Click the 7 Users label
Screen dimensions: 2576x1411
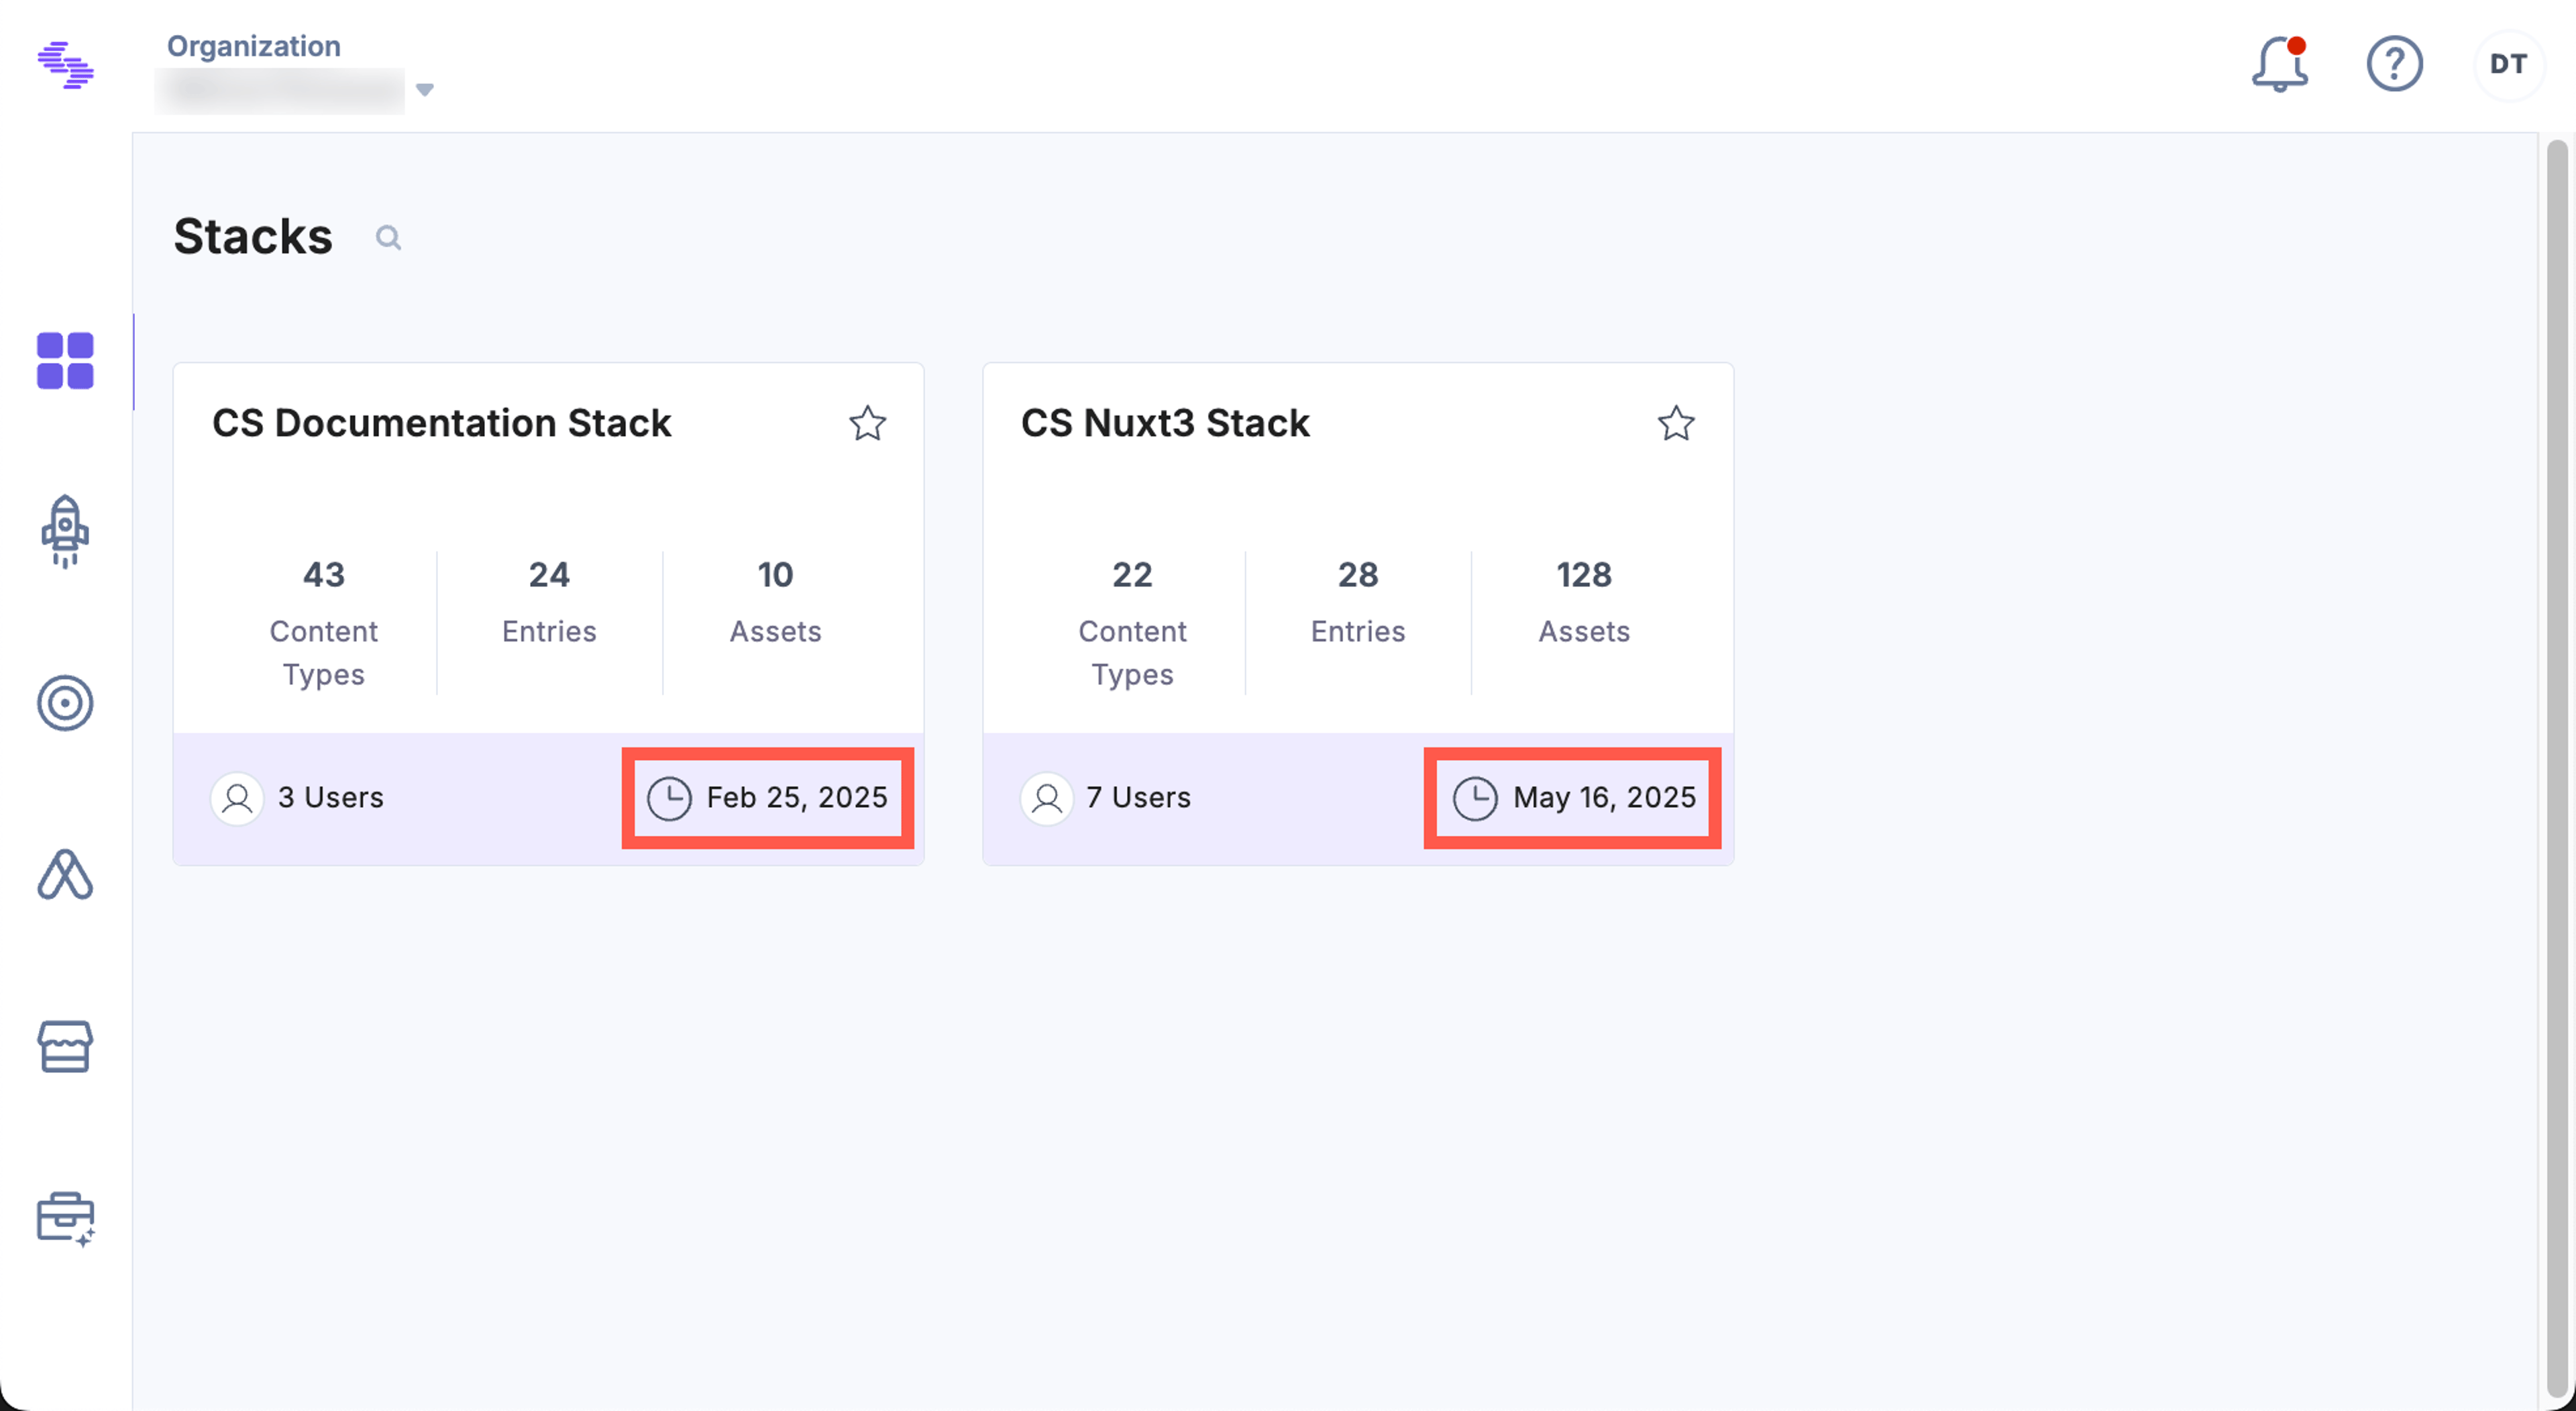1139,798
